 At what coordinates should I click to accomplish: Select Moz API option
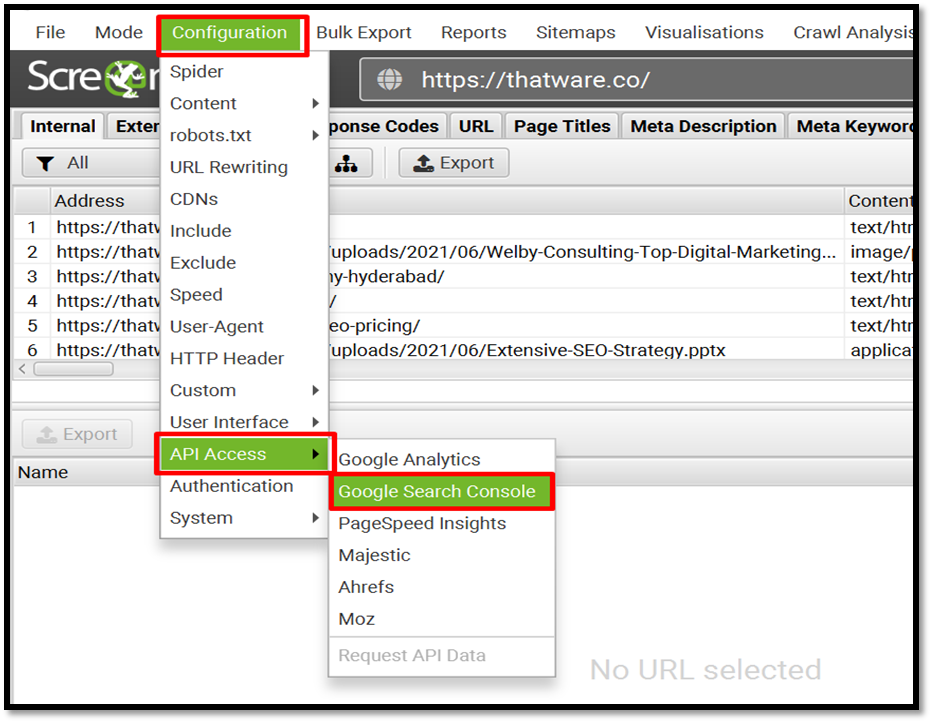pyautogui.click(x=442, y=620)
